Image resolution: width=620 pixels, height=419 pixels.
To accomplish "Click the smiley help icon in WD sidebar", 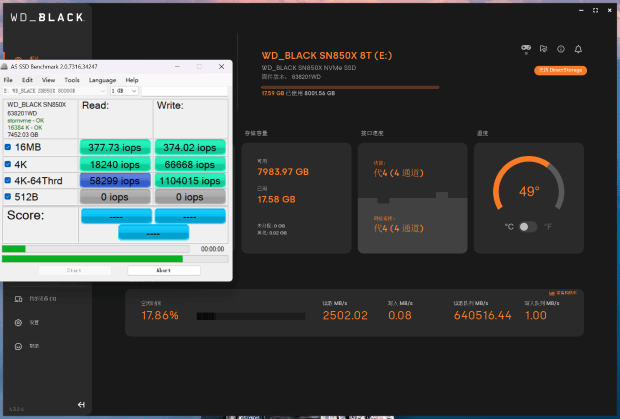I will [x=18, y=346].
